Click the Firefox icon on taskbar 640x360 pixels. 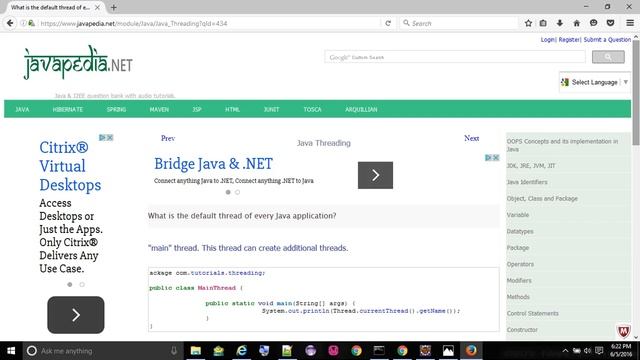pos(471,351)
